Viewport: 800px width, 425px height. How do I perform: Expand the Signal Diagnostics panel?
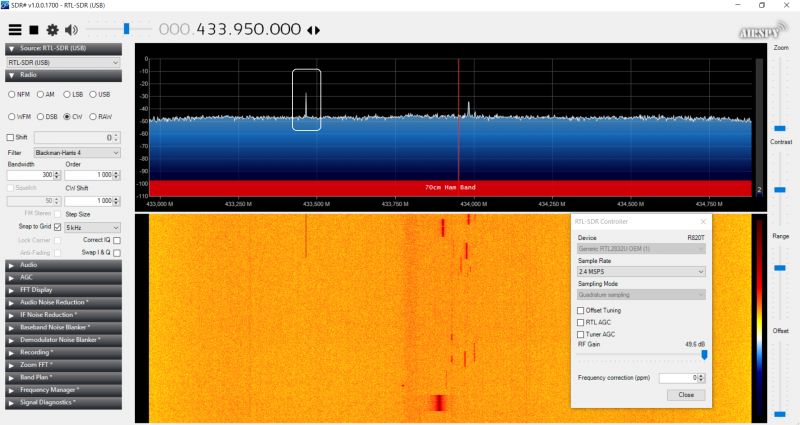click(x=63, y=403)
